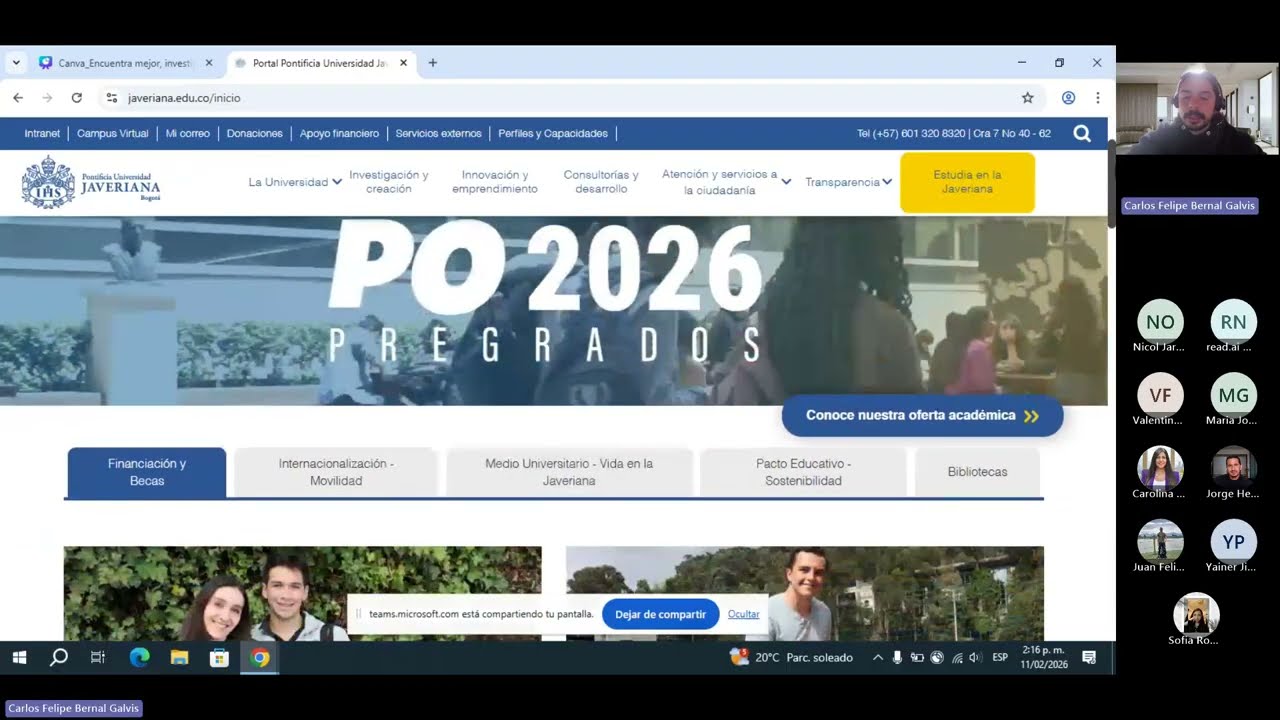Open Chrome profile icon
This screenshot has width=1280, height=720.
(1068, 98)
